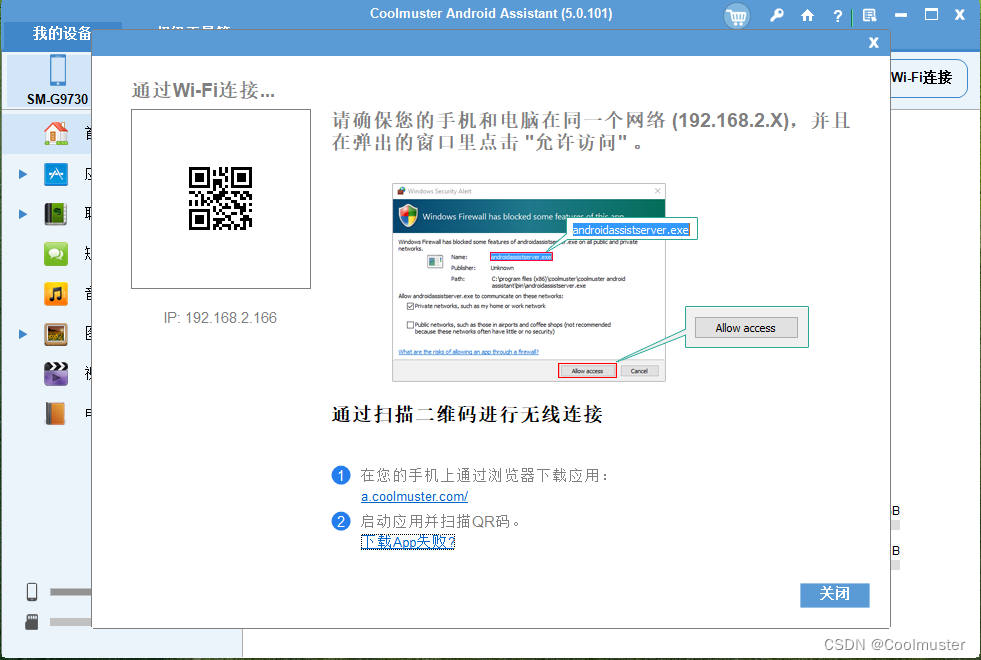Screen dimensions: 981x660
Task: Open the a.coolmuster.com link
Action: pos(414,496)
